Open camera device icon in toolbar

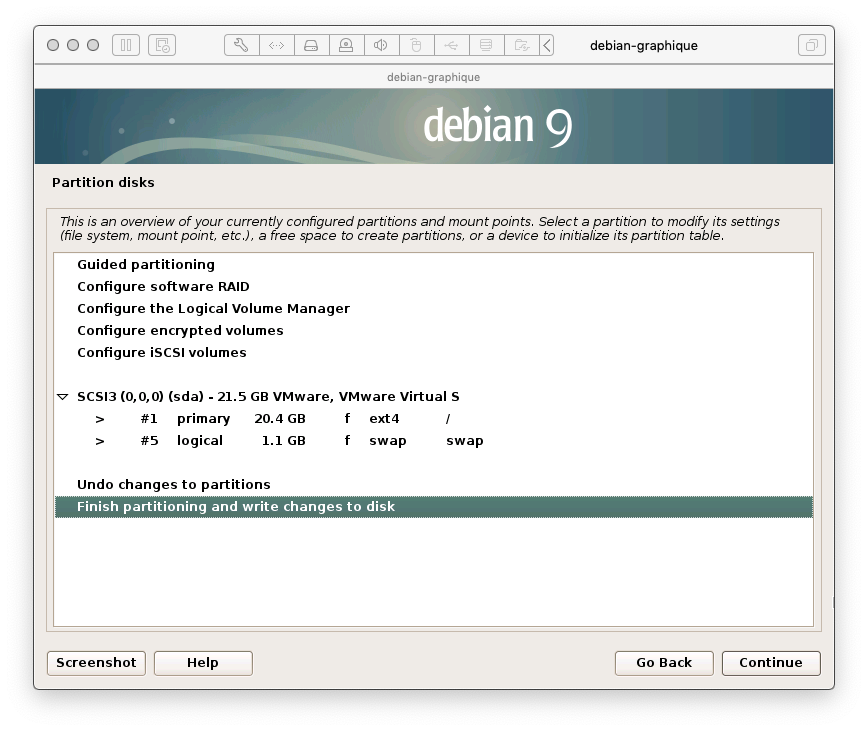click(346, 45)
